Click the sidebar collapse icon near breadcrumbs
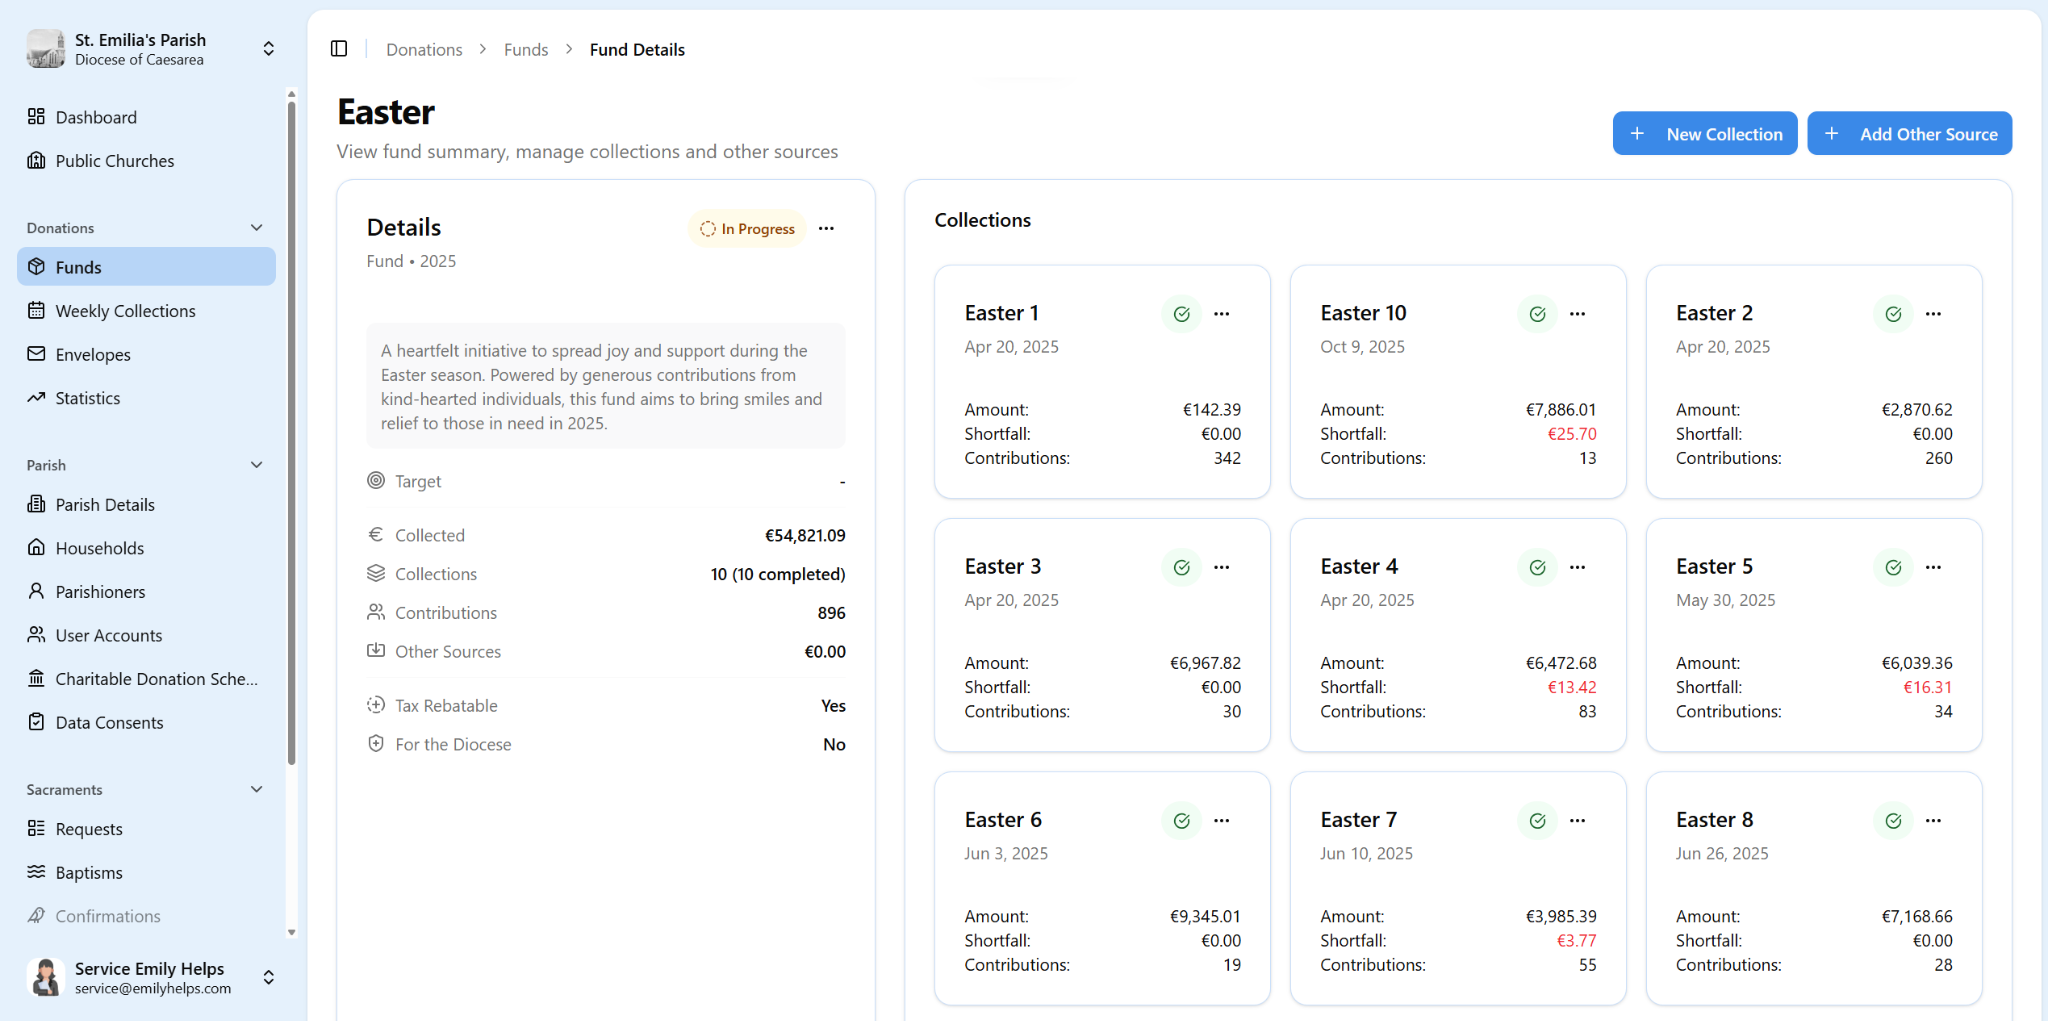The image size is (2048, 1021). pos(338,48)
